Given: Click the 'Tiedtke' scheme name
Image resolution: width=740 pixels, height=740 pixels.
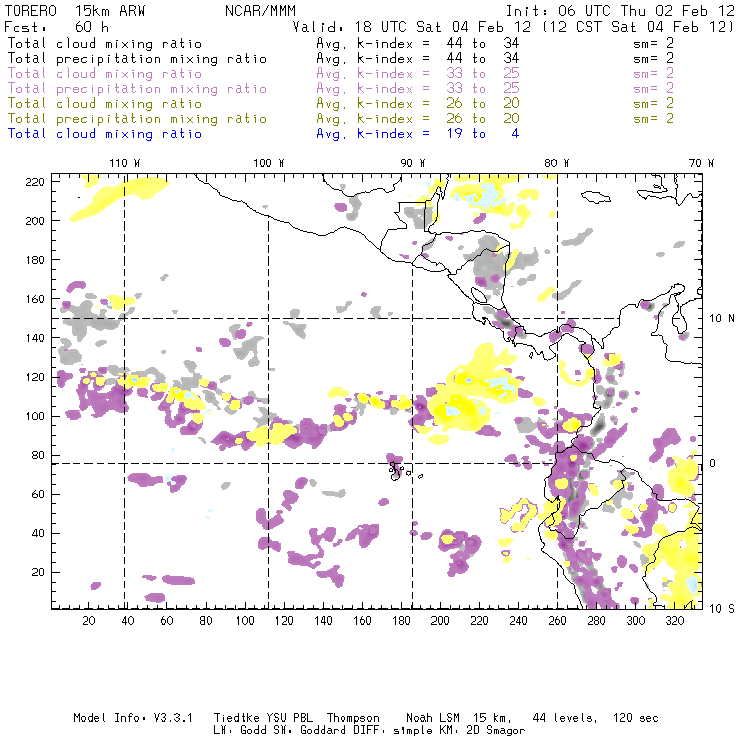Looking at the screenshot, I should coord(237,718).
